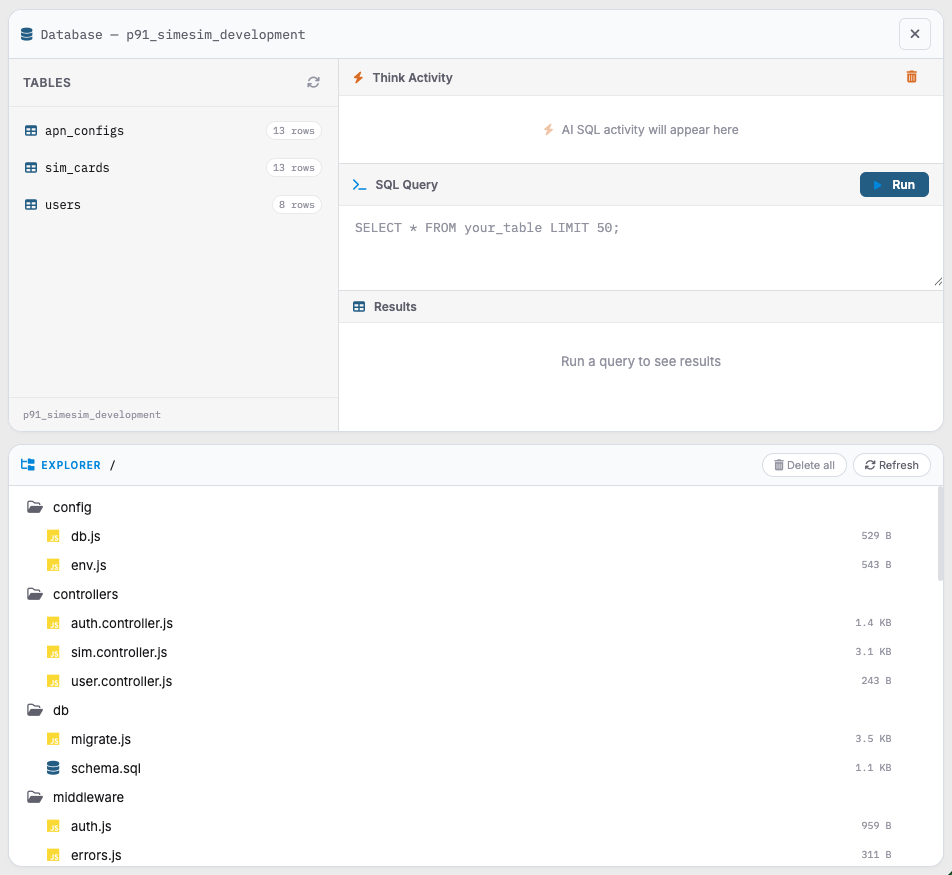The width and height of the screenshot is (952, 875).
Task: Click the JS icon beside sim.controller.js
Action: pos(53,652)
